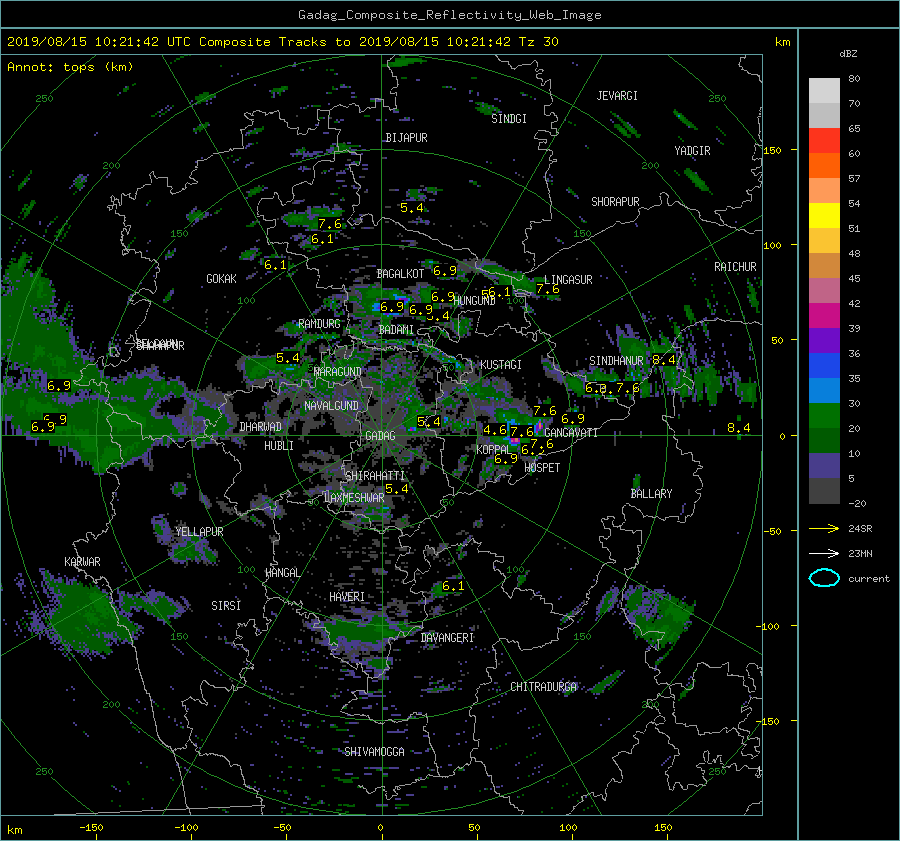Viewport: 900px width, 841px height.
Task: Pick the light blue 30 dBZ legend swatch
Action: [x=824, y=390]
